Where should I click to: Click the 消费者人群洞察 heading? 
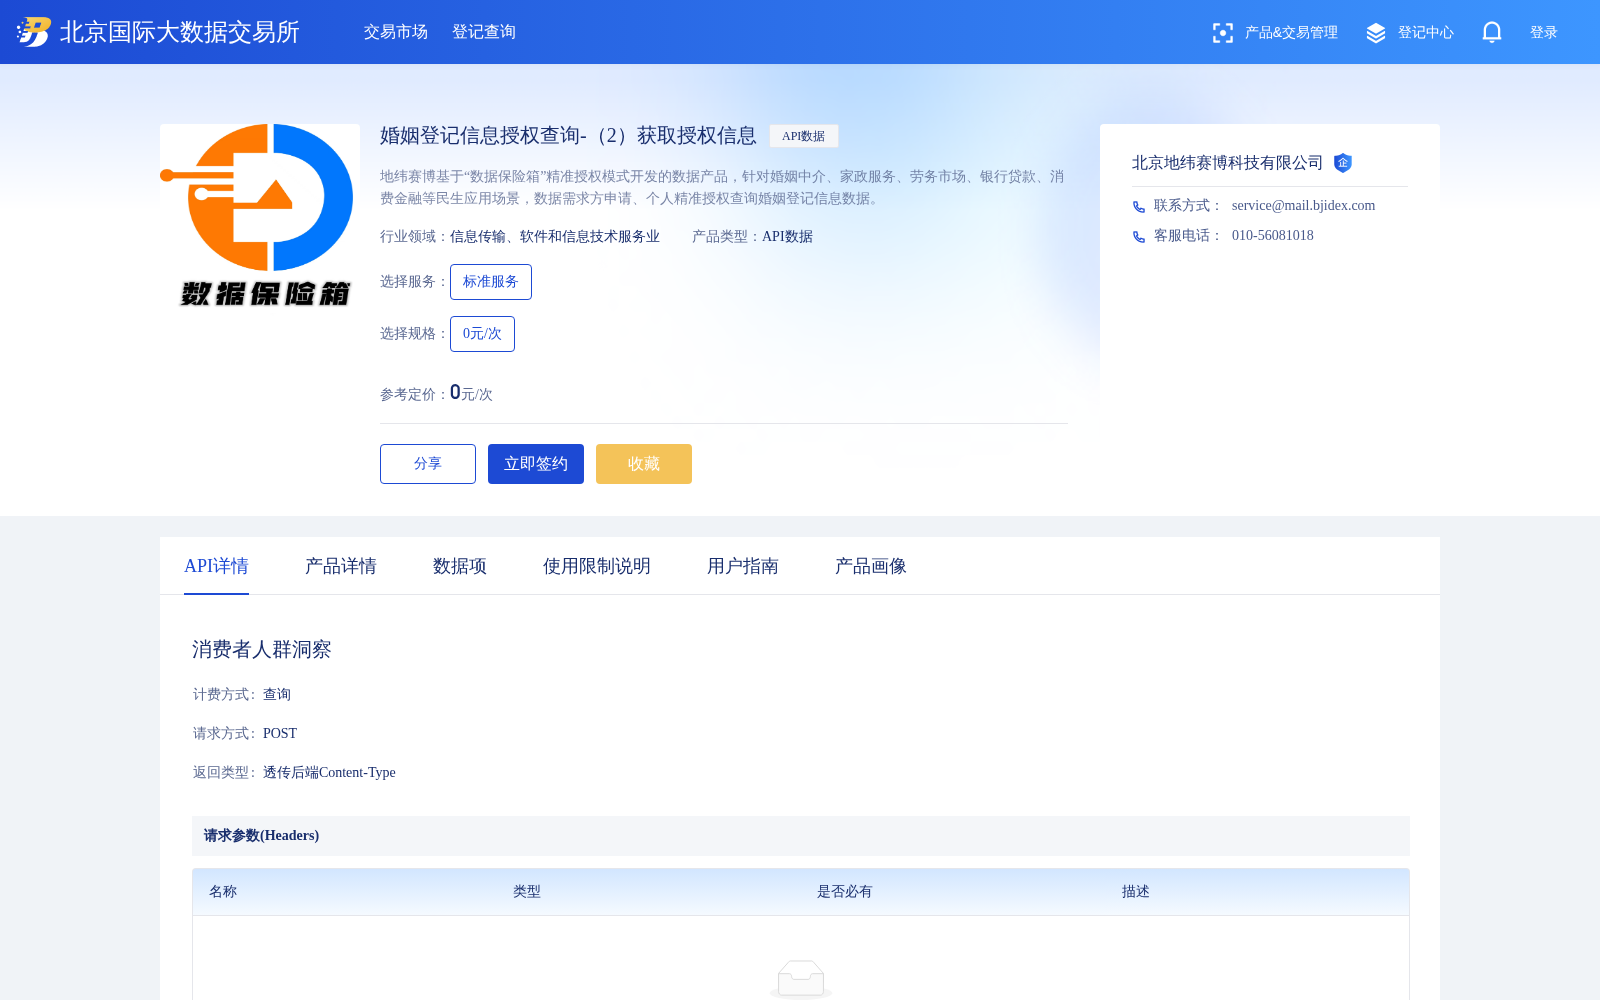point(262,650)
